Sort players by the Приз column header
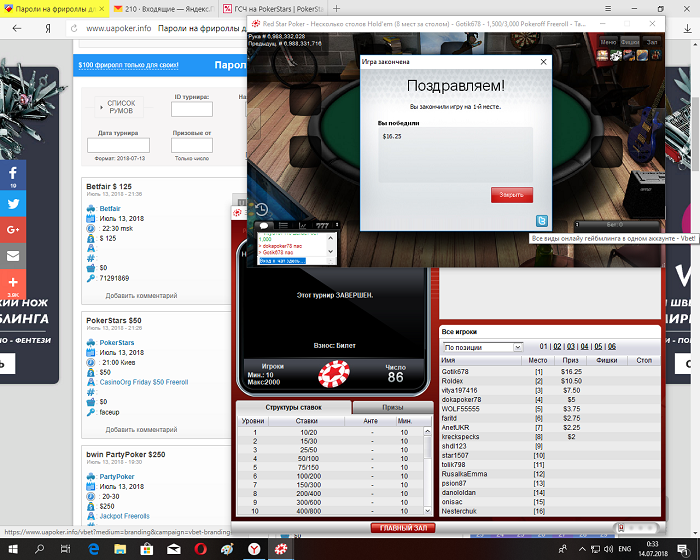Screen dimensions: 700x560 pyautogui.click(x=571, y=360)
